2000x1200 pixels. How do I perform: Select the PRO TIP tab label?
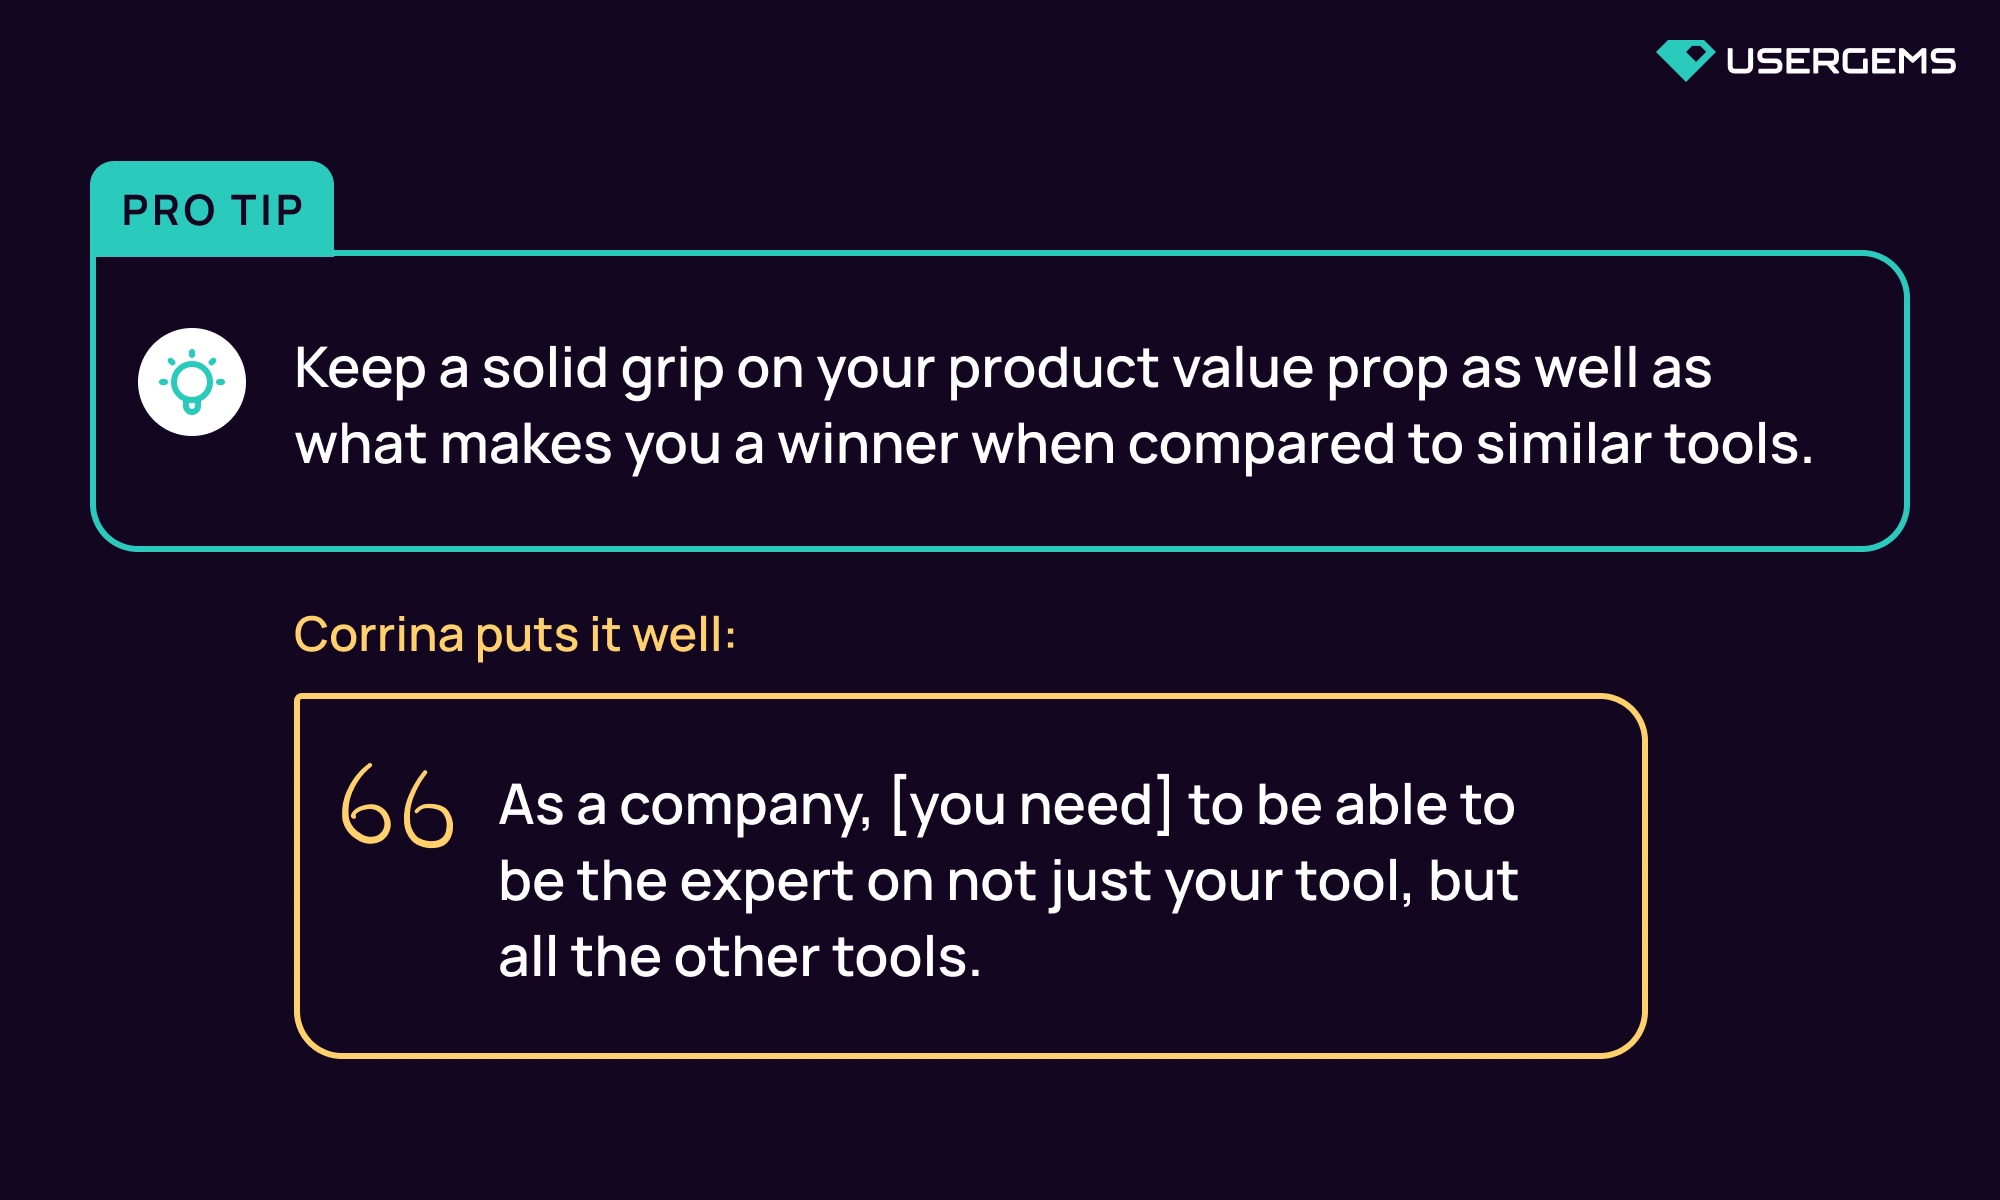point(212,210)
